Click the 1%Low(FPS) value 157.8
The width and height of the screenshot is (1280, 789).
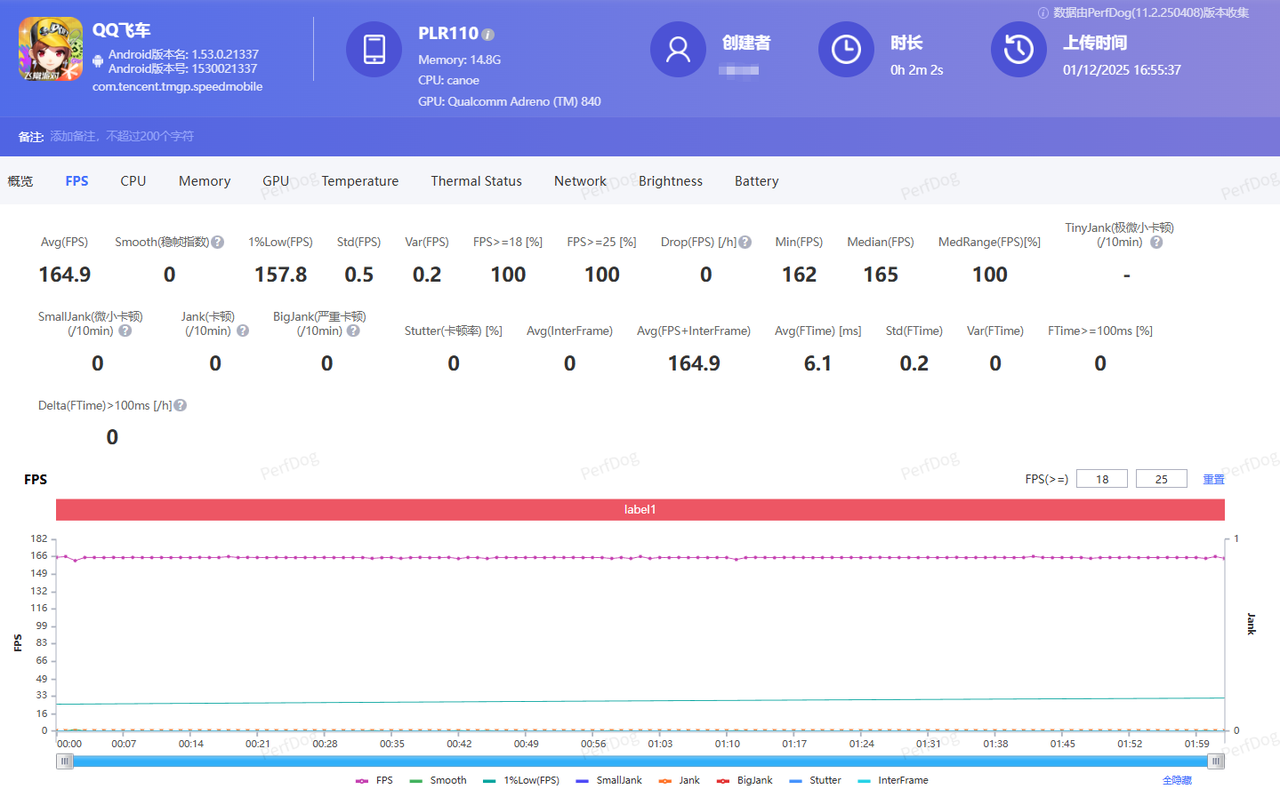point(280,274)
